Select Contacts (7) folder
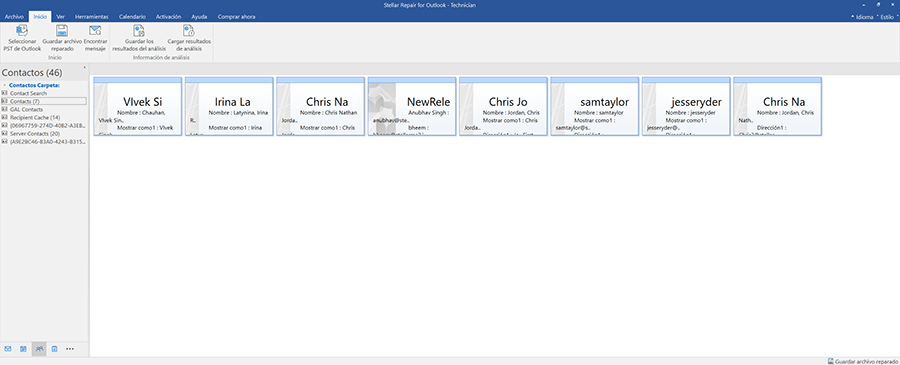The width and height of the screenshot is (900, 365). point(44,101)
